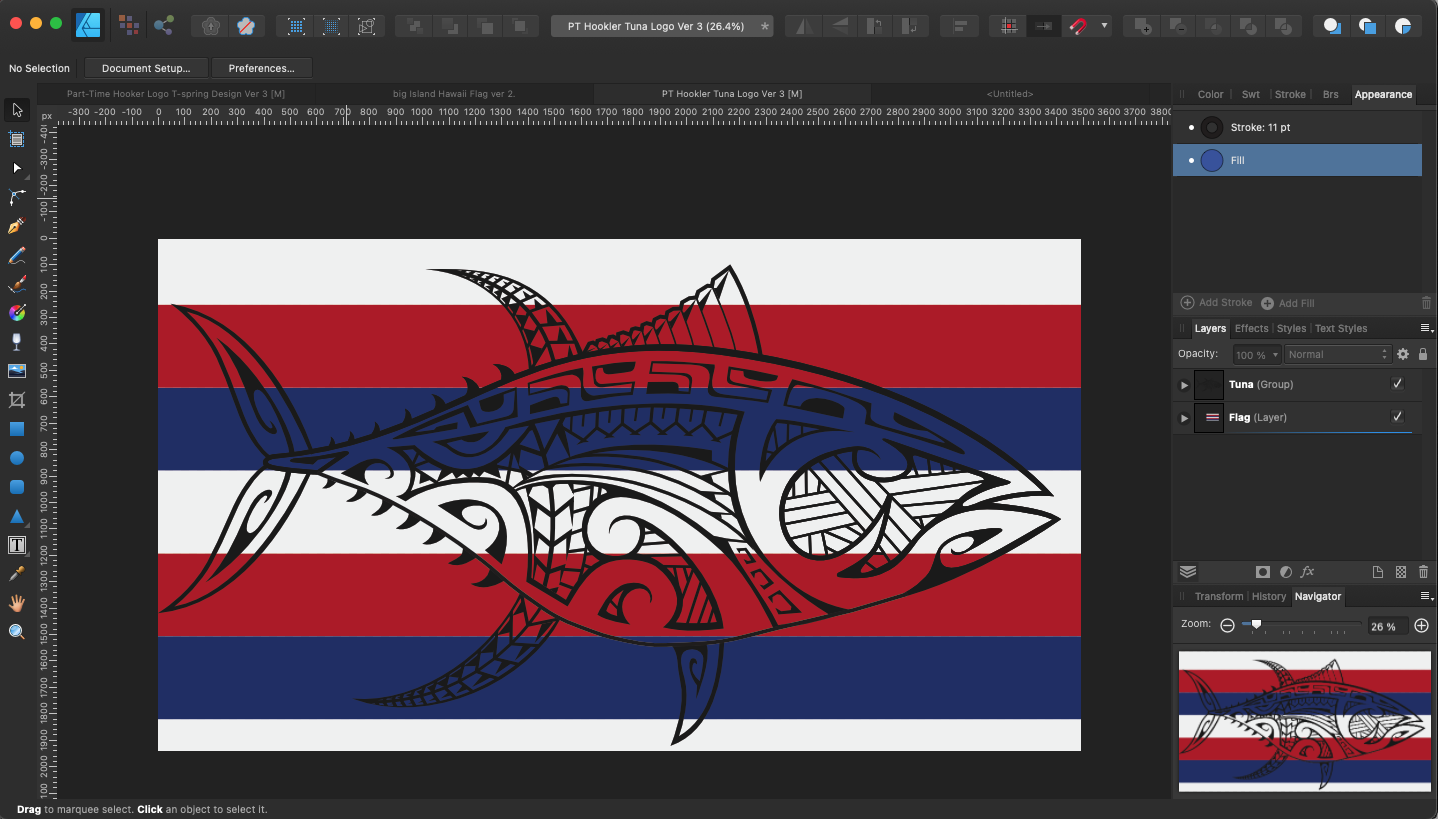This screenshot has width=1438, height=819.
Task: Click the boolean Subtract operation icon
Action: click(1177, 26)
